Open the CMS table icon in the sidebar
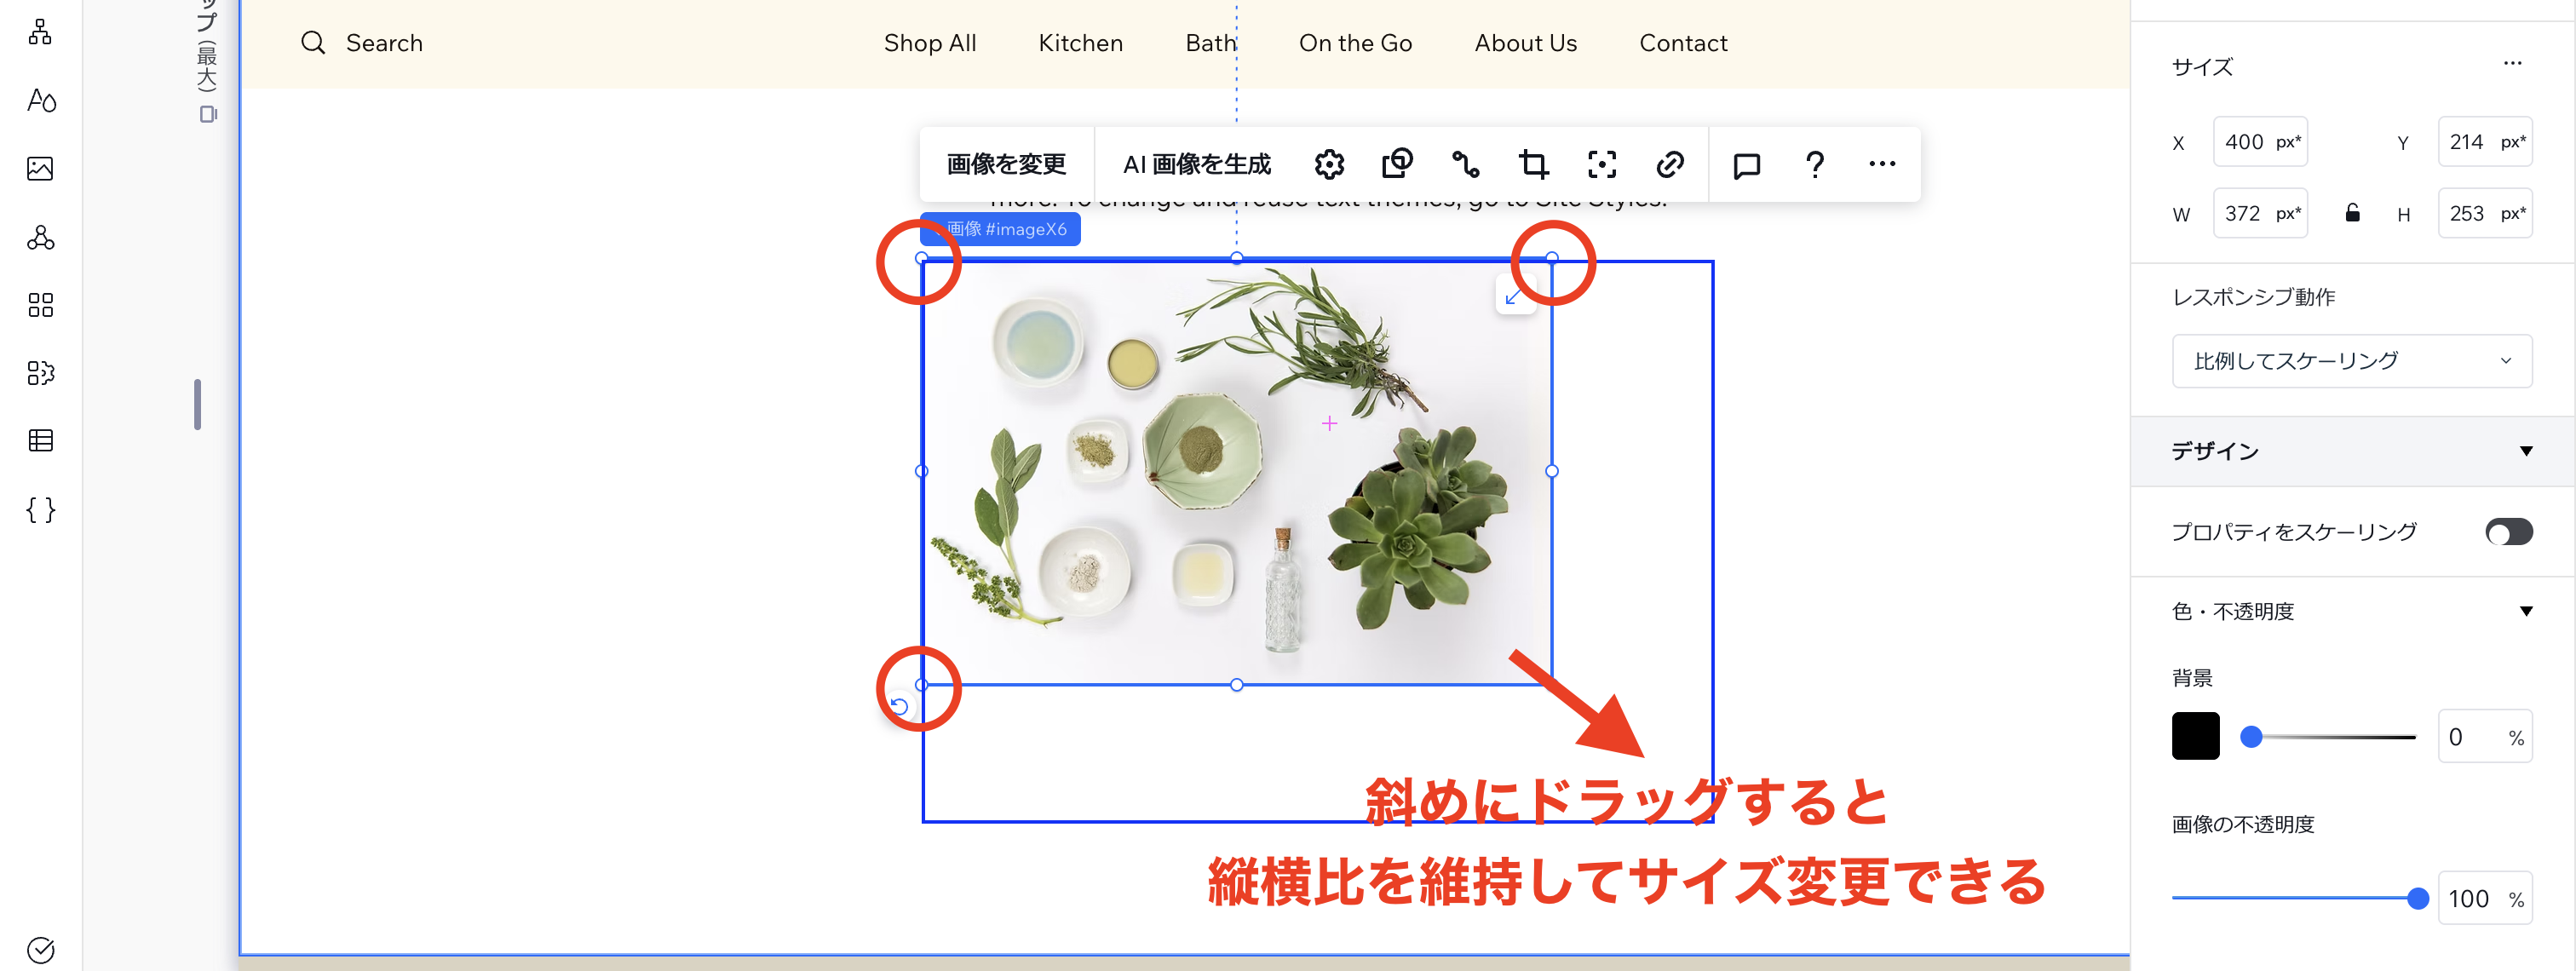 pyautogui.click(x=40, y=440)
